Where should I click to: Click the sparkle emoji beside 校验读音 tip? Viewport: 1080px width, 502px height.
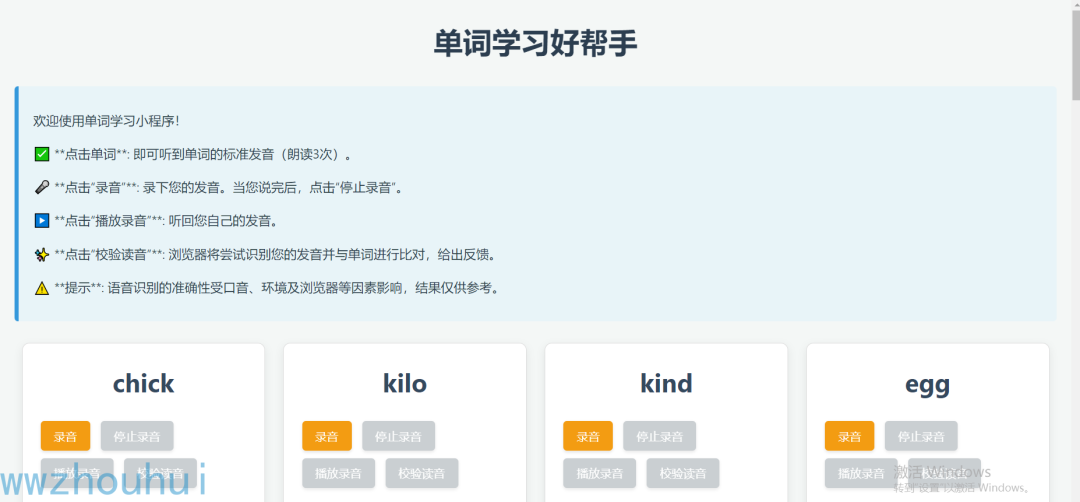pos(42,255)
